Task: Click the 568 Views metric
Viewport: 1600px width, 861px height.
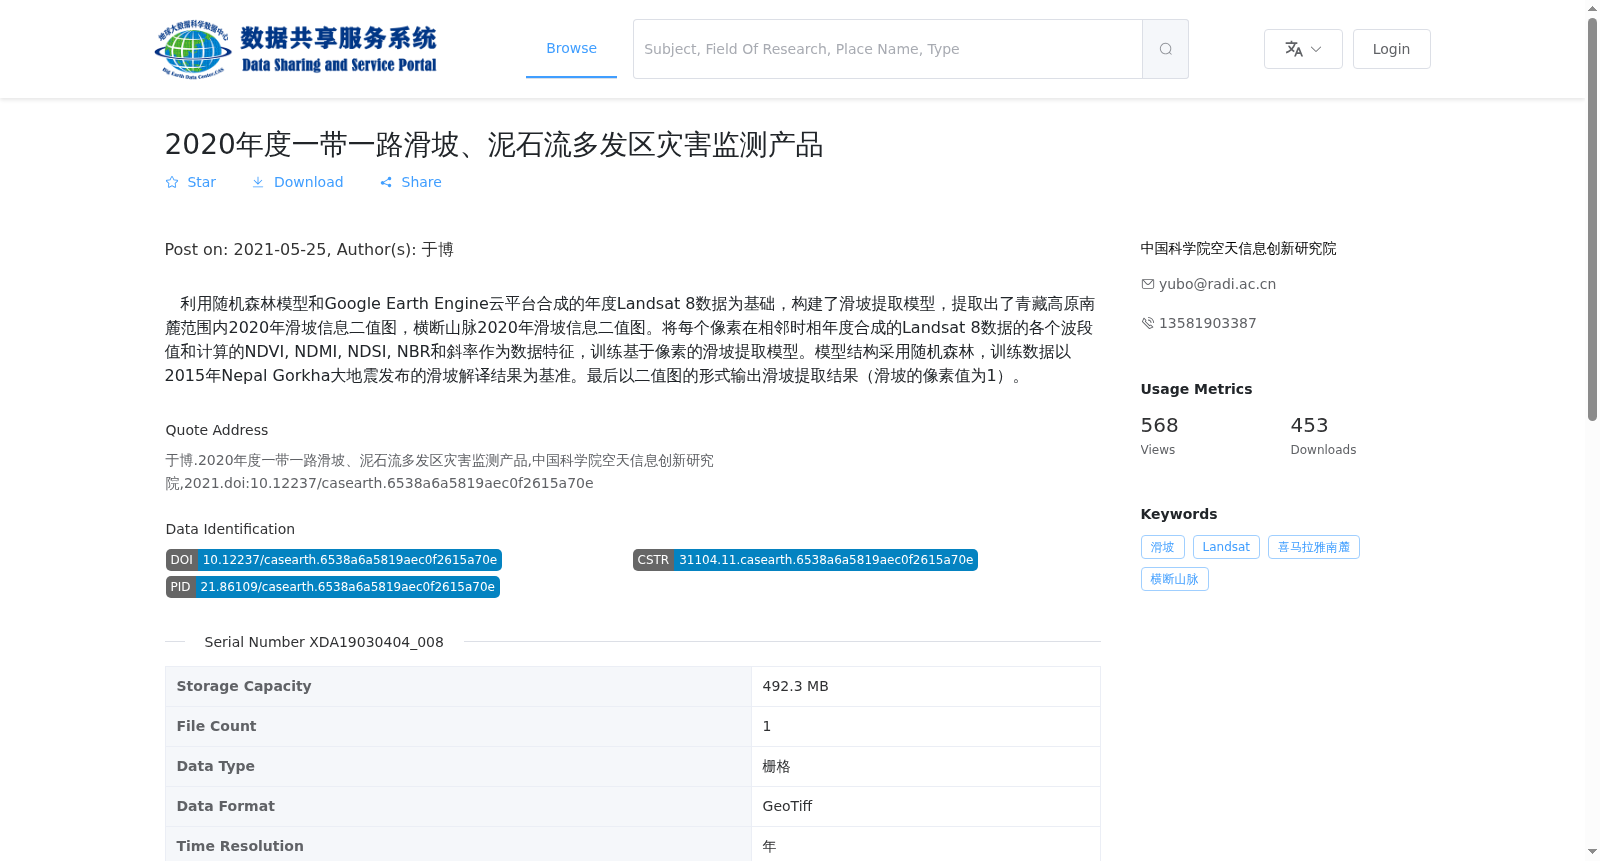Action: (1160, 436)
